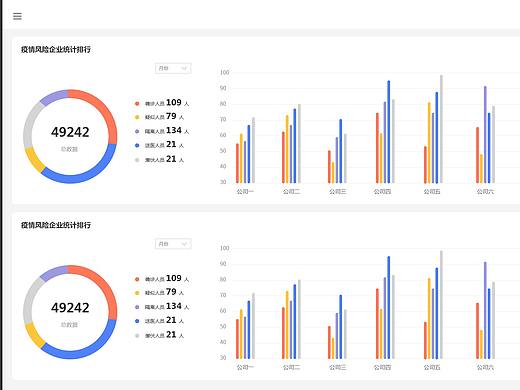This screenshot has width=520, height=390.
Task: Click the gray segment of the lower donut chart
Action: [30, 300]
